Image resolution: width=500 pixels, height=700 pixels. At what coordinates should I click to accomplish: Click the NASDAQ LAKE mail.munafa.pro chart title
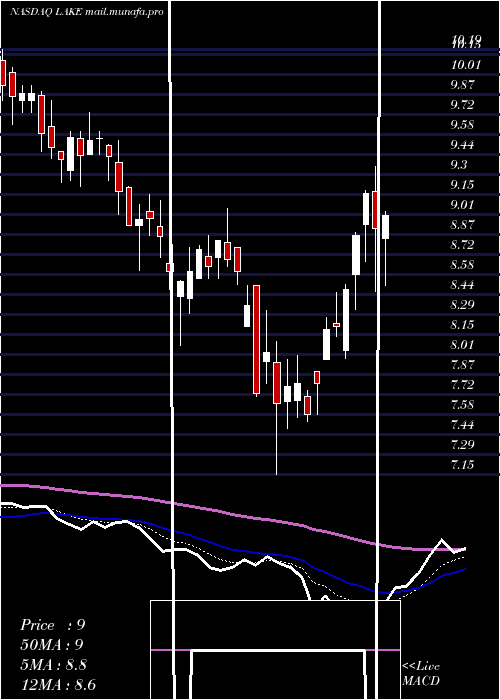[x=86, y=12]
